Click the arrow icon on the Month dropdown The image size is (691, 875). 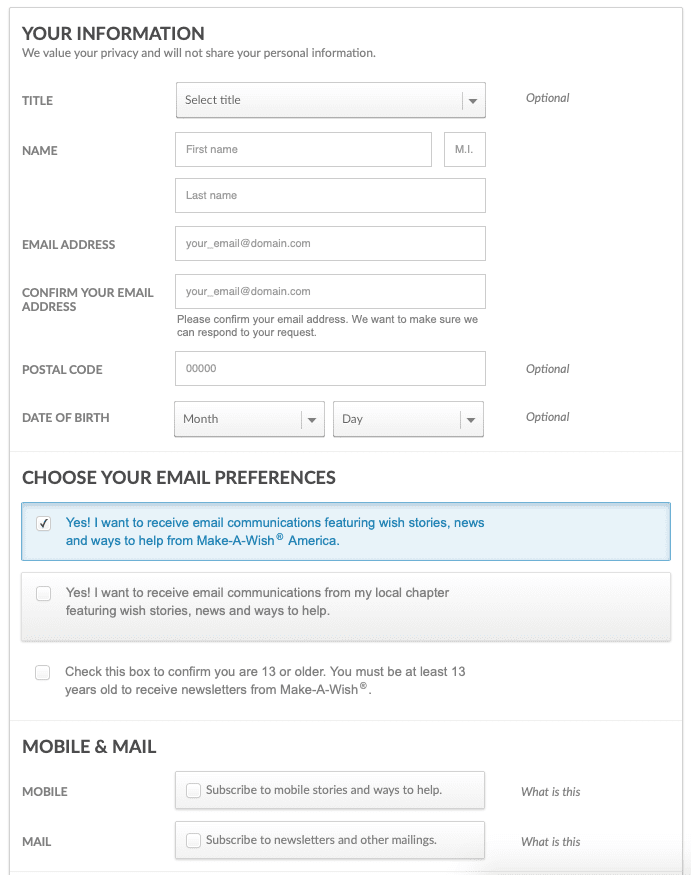310,419
